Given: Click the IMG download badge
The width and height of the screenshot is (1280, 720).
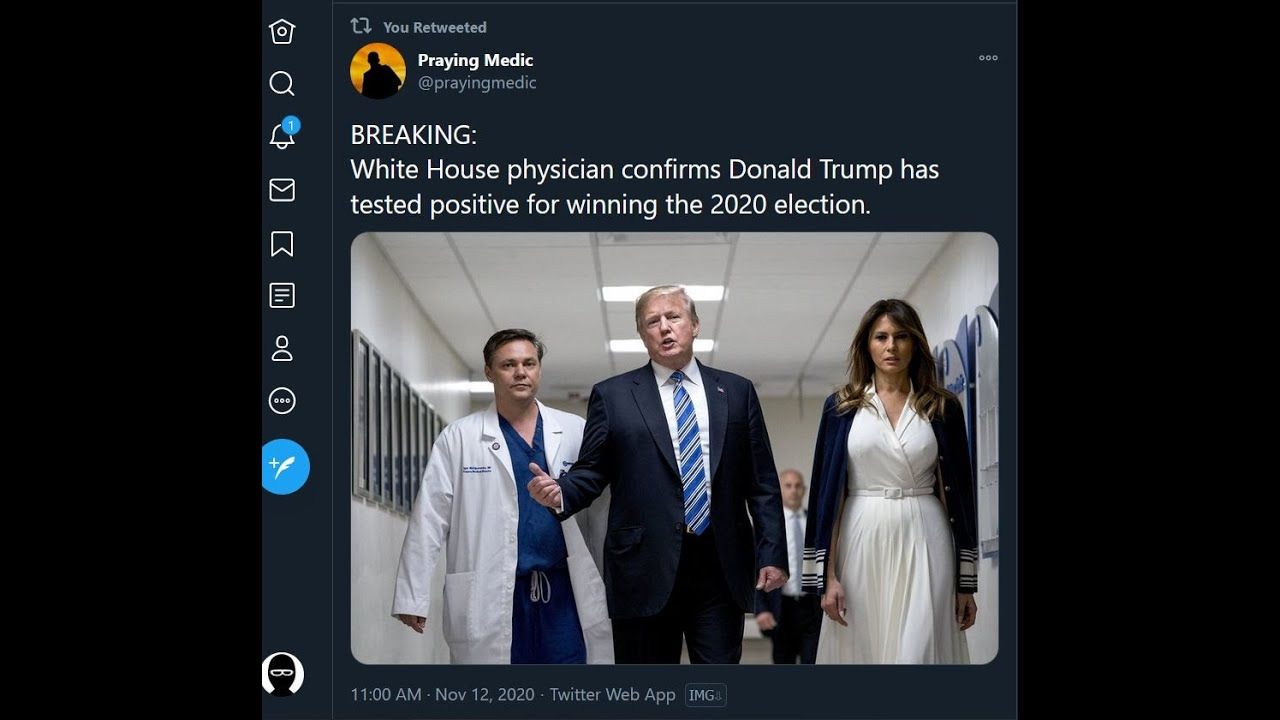Looking at the screenshot, I should pyautogui.click(x=705, y=695).
